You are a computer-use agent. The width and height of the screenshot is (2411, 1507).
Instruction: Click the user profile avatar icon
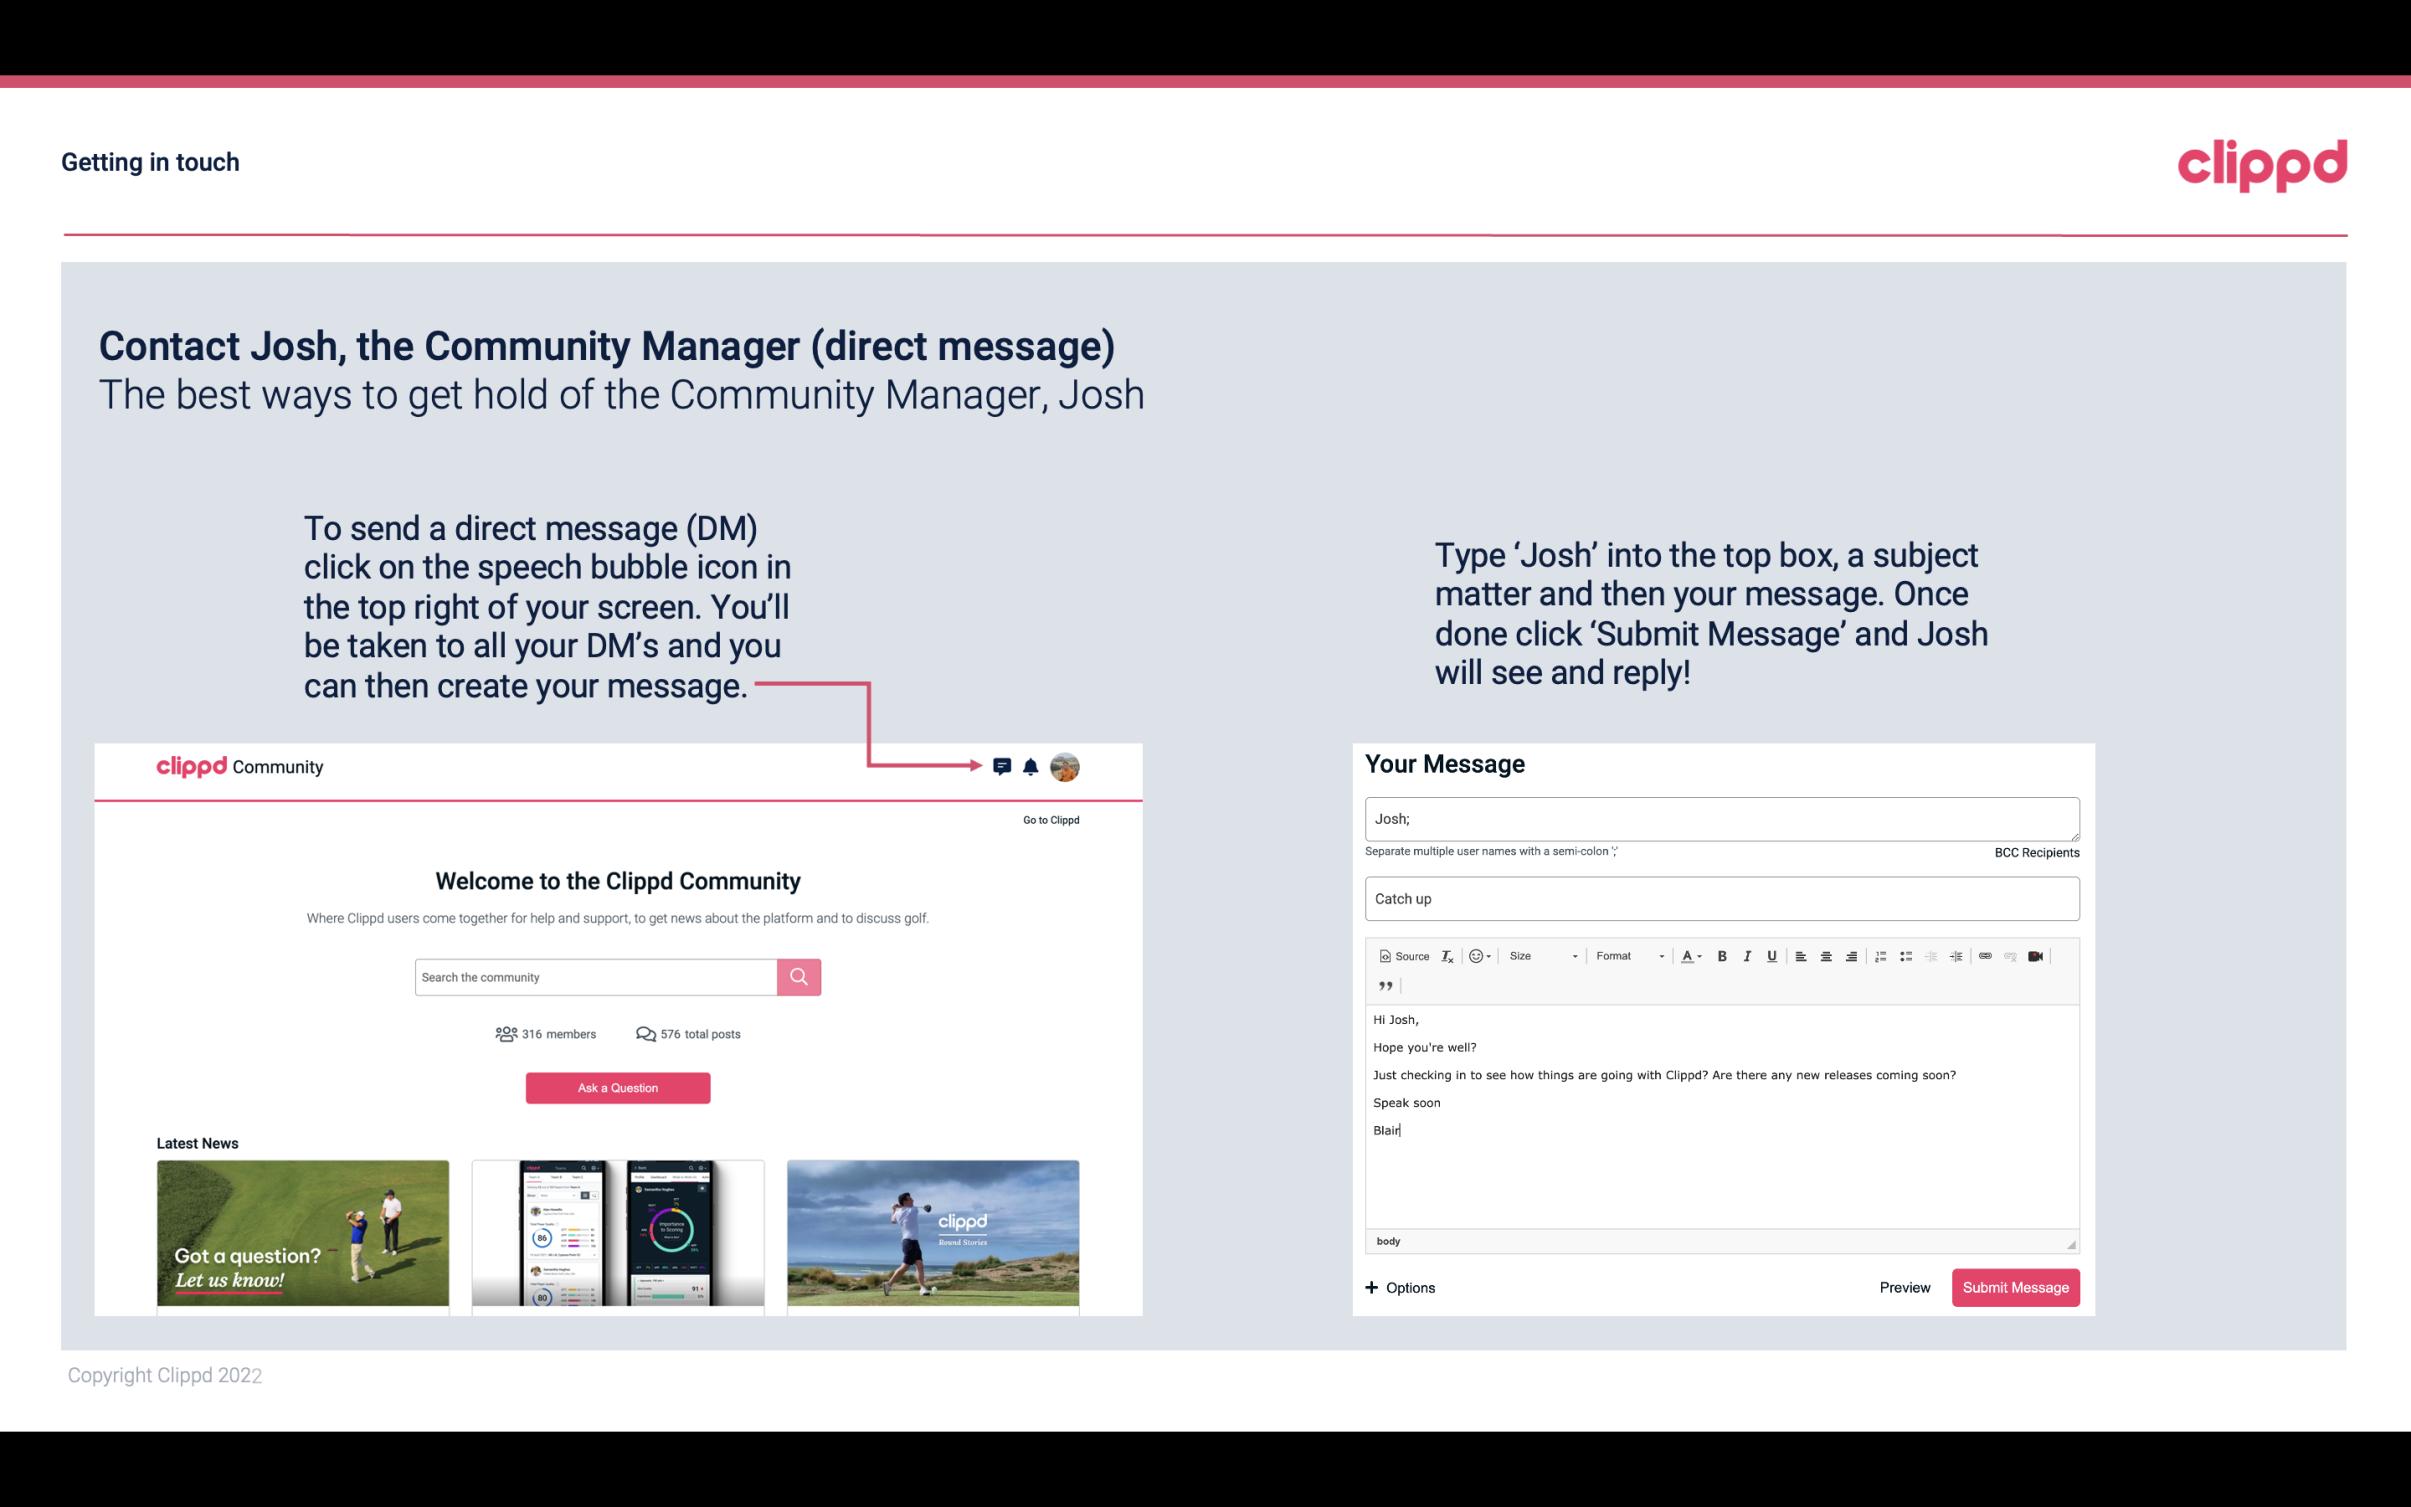[x=1064, y=767]
